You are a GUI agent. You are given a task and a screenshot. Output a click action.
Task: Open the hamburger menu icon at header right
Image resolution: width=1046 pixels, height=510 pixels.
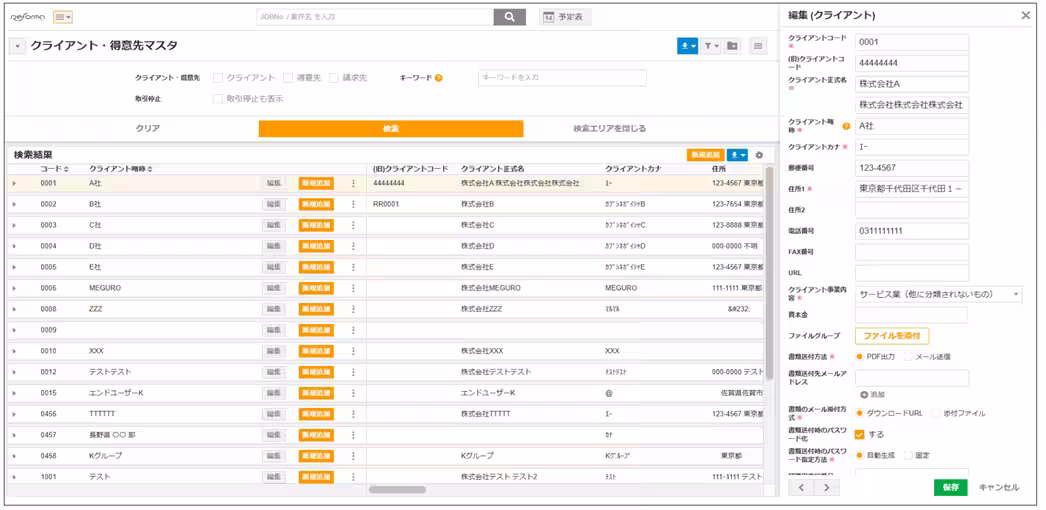tap(758, 46)
